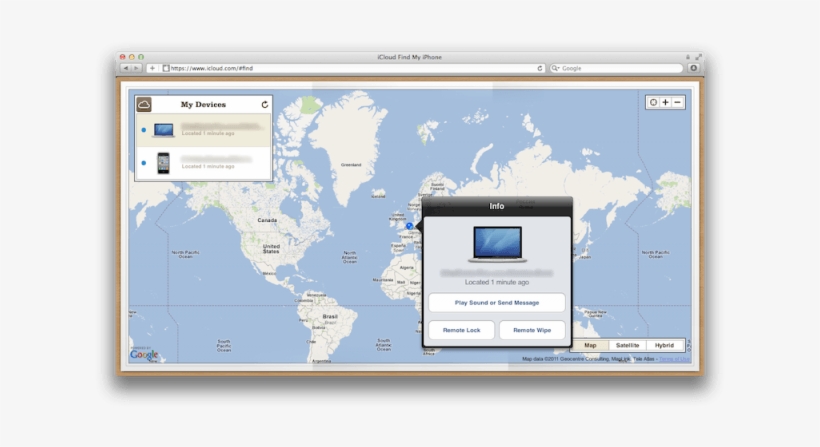Refresh the My Devices list
Screen dimensions: 820x447
(x=265, y=105)
